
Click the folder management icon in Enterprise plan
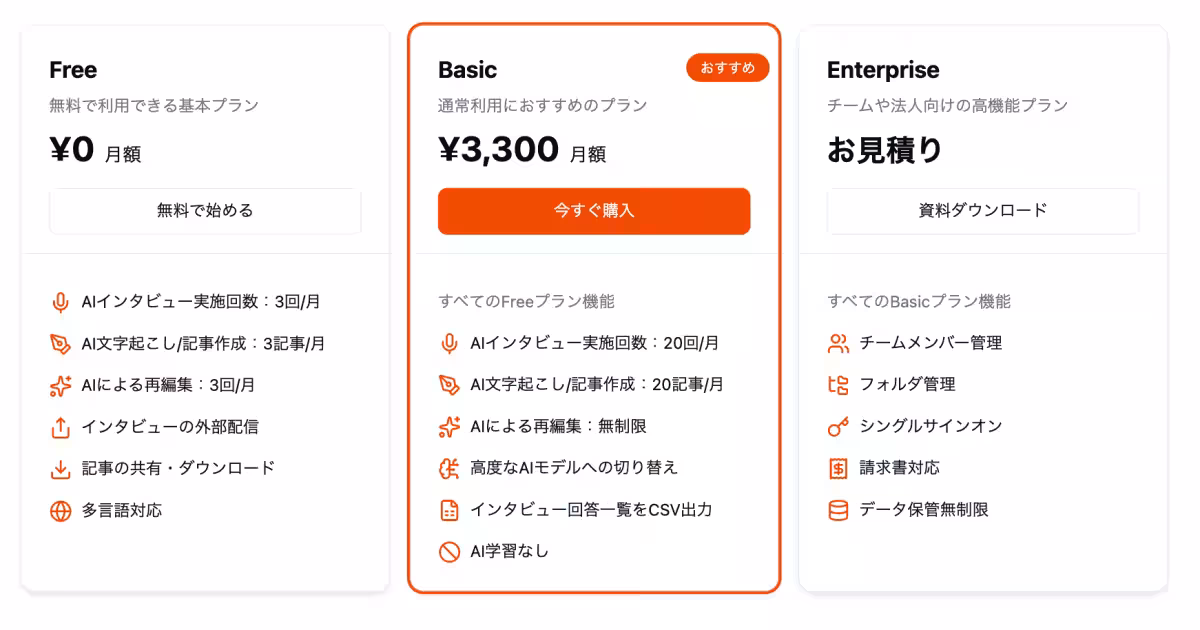[x=837, y=384]
